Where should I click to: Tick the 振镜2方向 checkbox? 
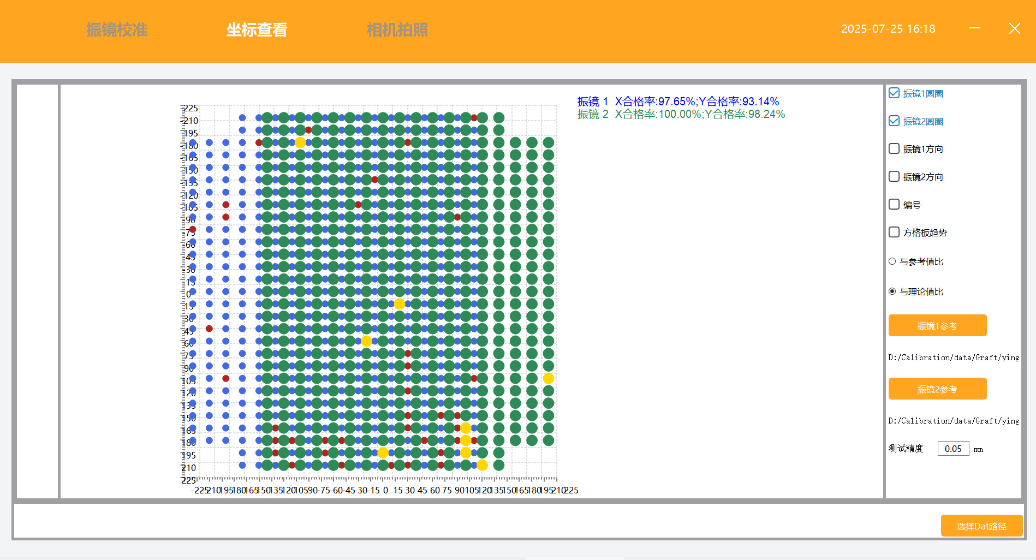click(x=894, y=177)
